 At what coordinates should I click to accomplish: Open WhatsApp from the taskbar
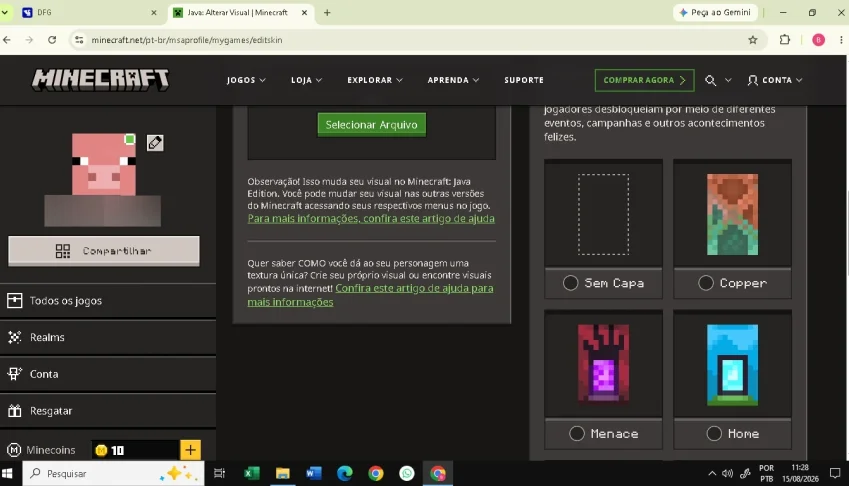point(407,474)
